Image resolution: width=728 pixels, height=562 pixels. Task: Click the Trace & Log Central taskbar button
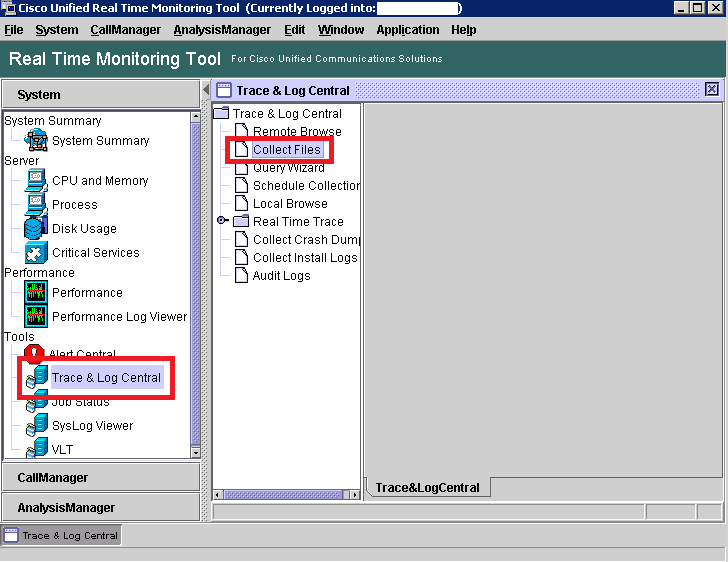click(x=61, y=536)
